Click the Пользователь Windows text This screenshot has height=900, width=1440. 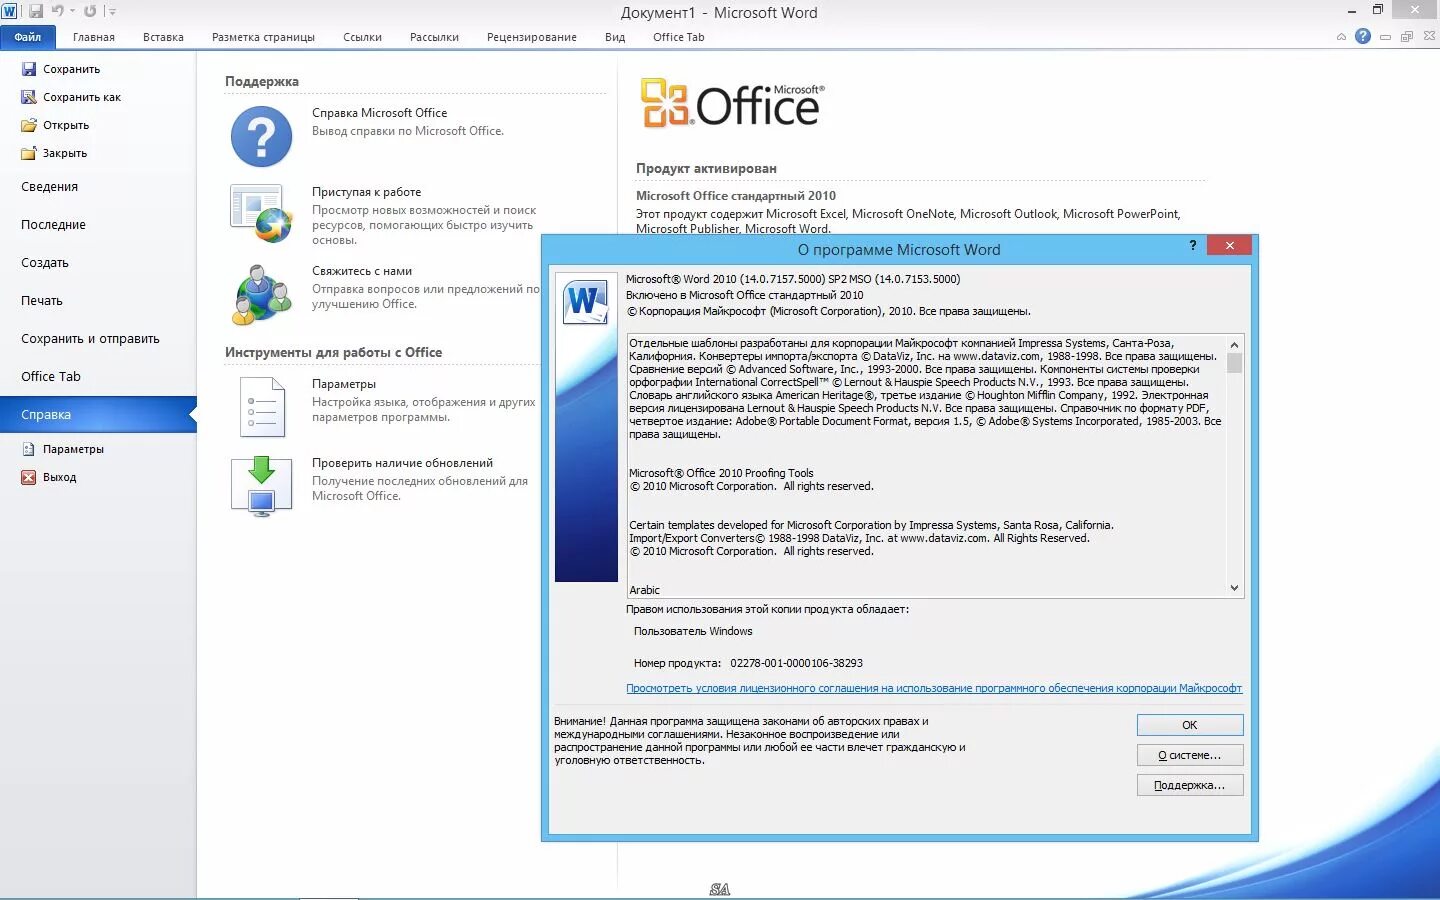pyautogui.click(x=693, y=631)
